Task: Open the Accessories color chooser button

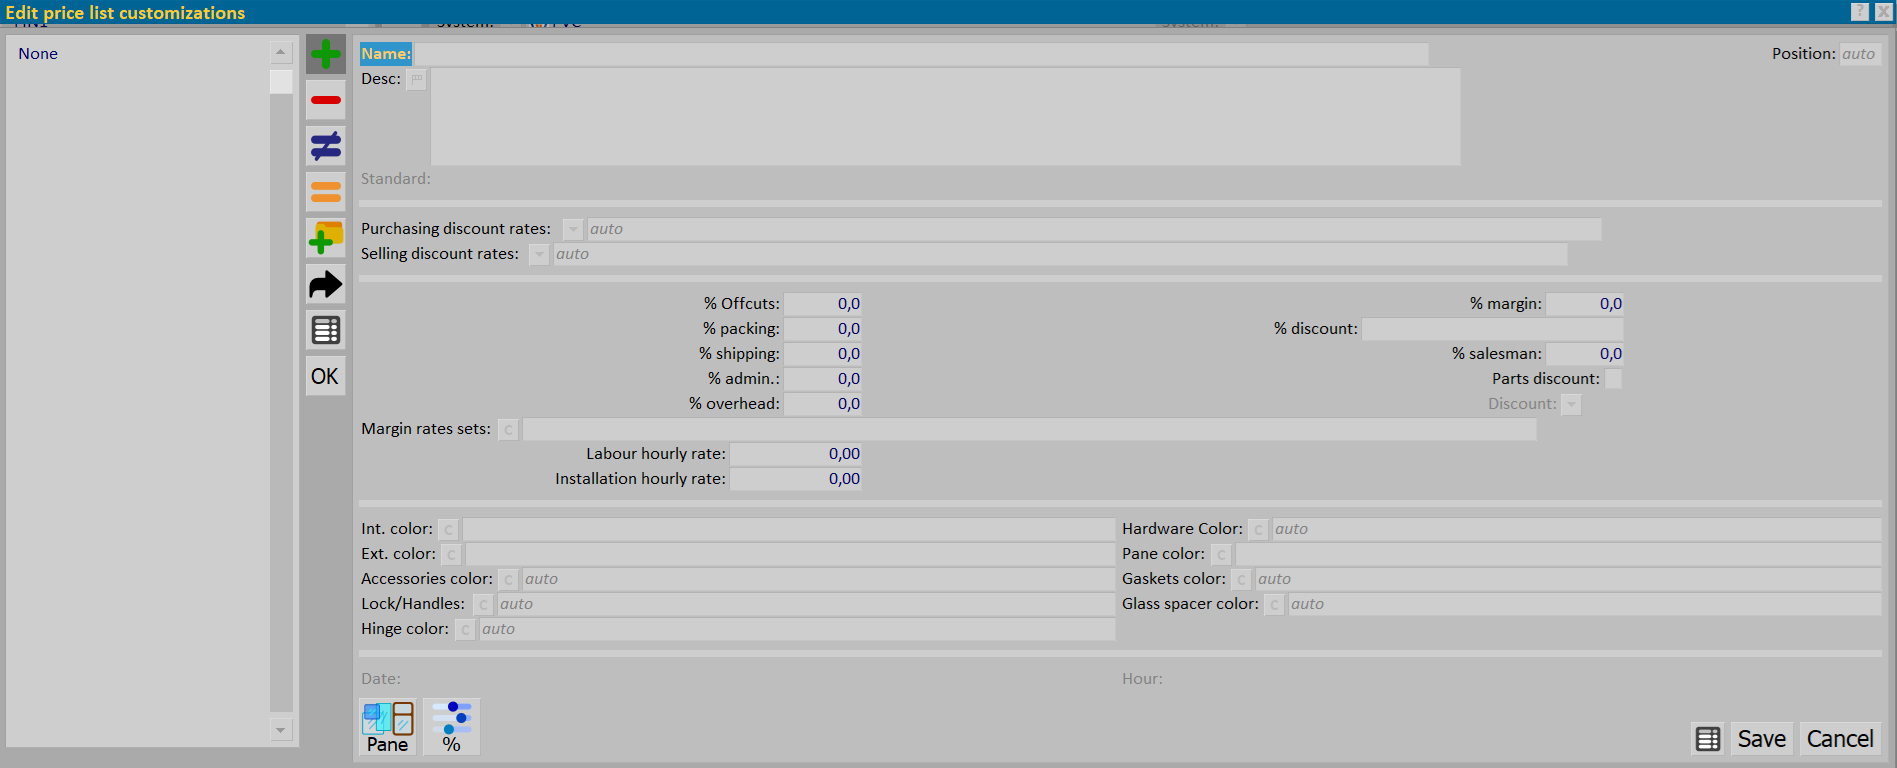Action: pos(508,579)
